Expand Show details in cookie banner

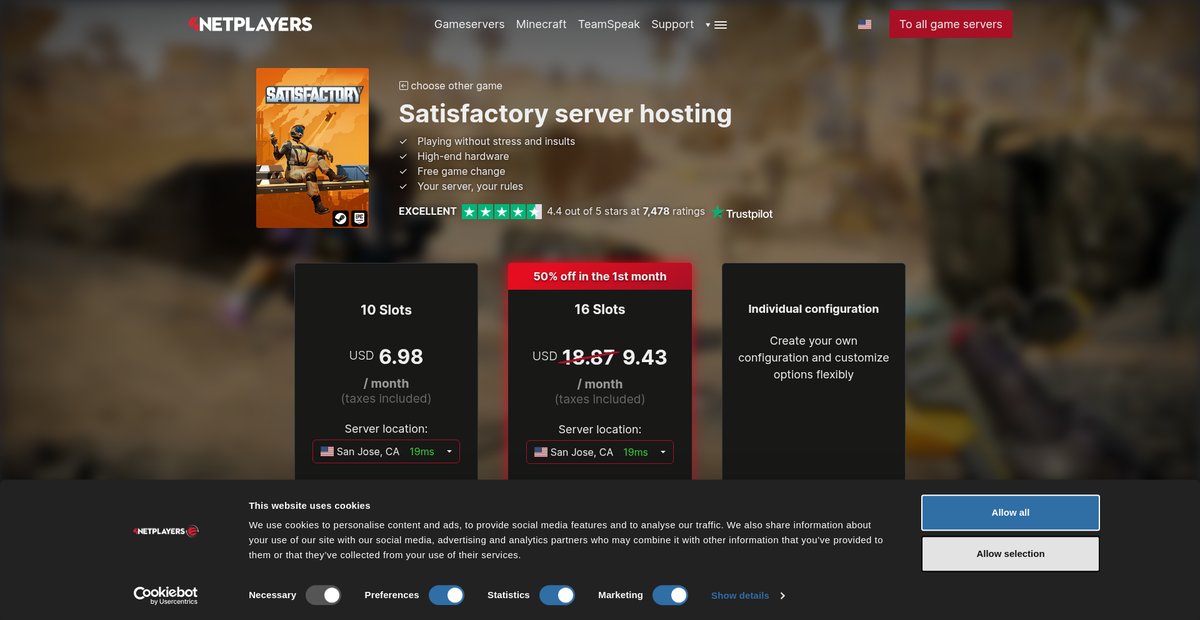tap(748, 595)
